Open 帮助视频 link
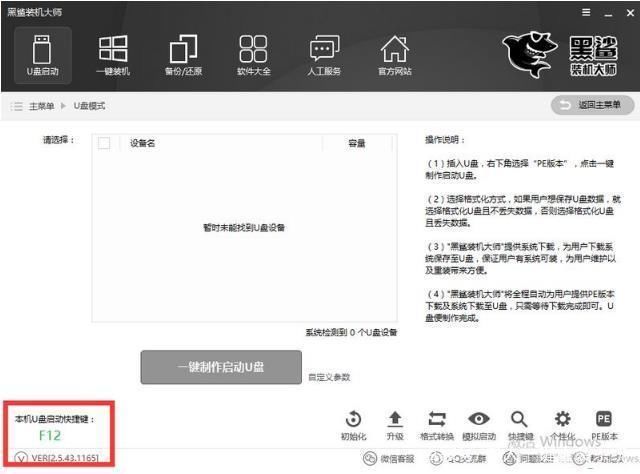Image resolution: width=640 pixels, height=474 pixels. (x=598, y=459)
